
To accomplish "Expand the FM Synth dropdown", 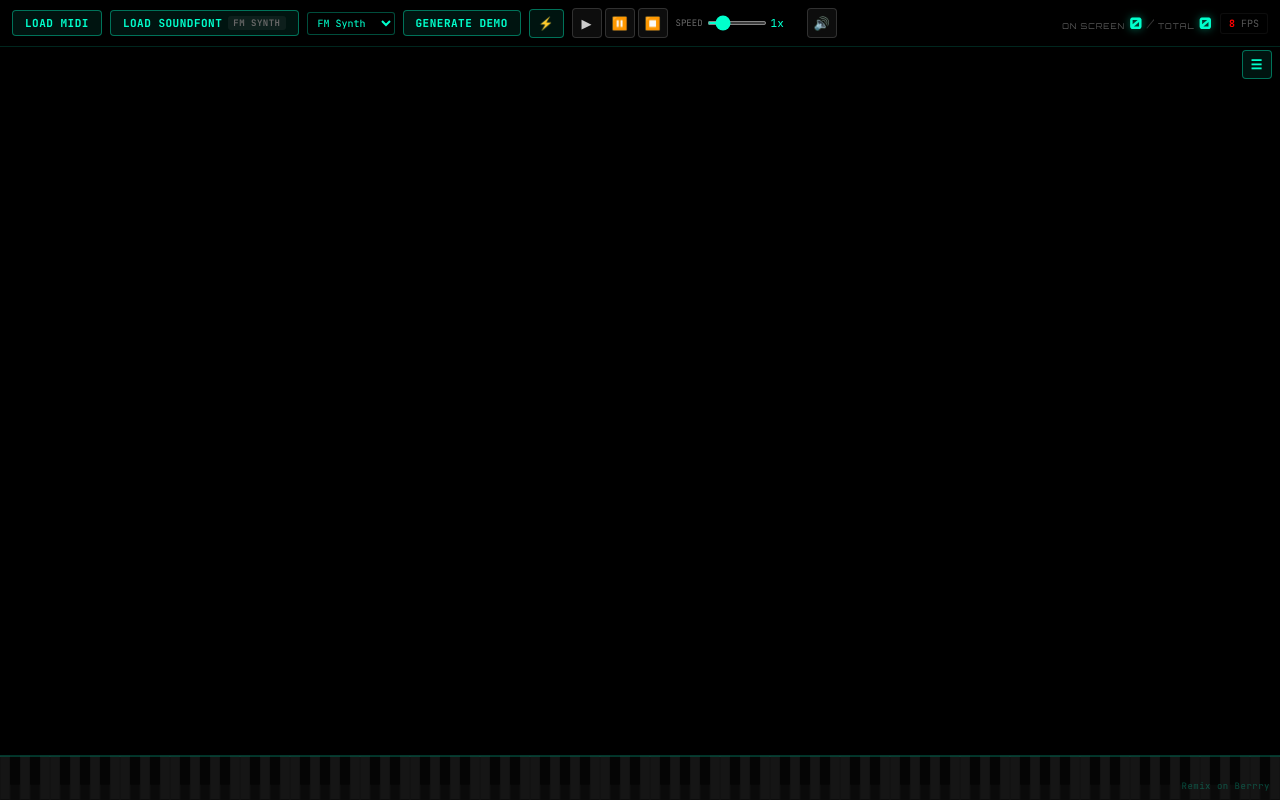I will pos(350,23).
